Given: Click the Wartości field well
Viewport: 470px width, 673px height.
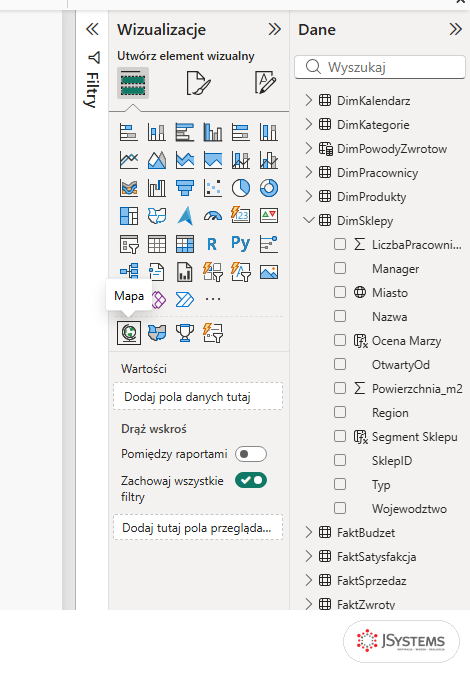Looking at the screenshot, I should coord(198,397).
